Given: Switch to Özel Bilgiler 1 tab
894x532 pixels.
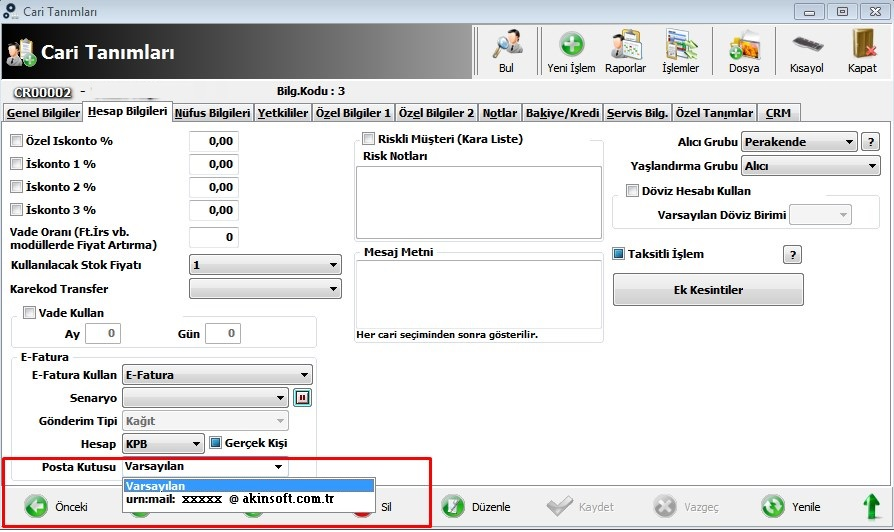Looking at the screenshot, I should tap(353, 113).
